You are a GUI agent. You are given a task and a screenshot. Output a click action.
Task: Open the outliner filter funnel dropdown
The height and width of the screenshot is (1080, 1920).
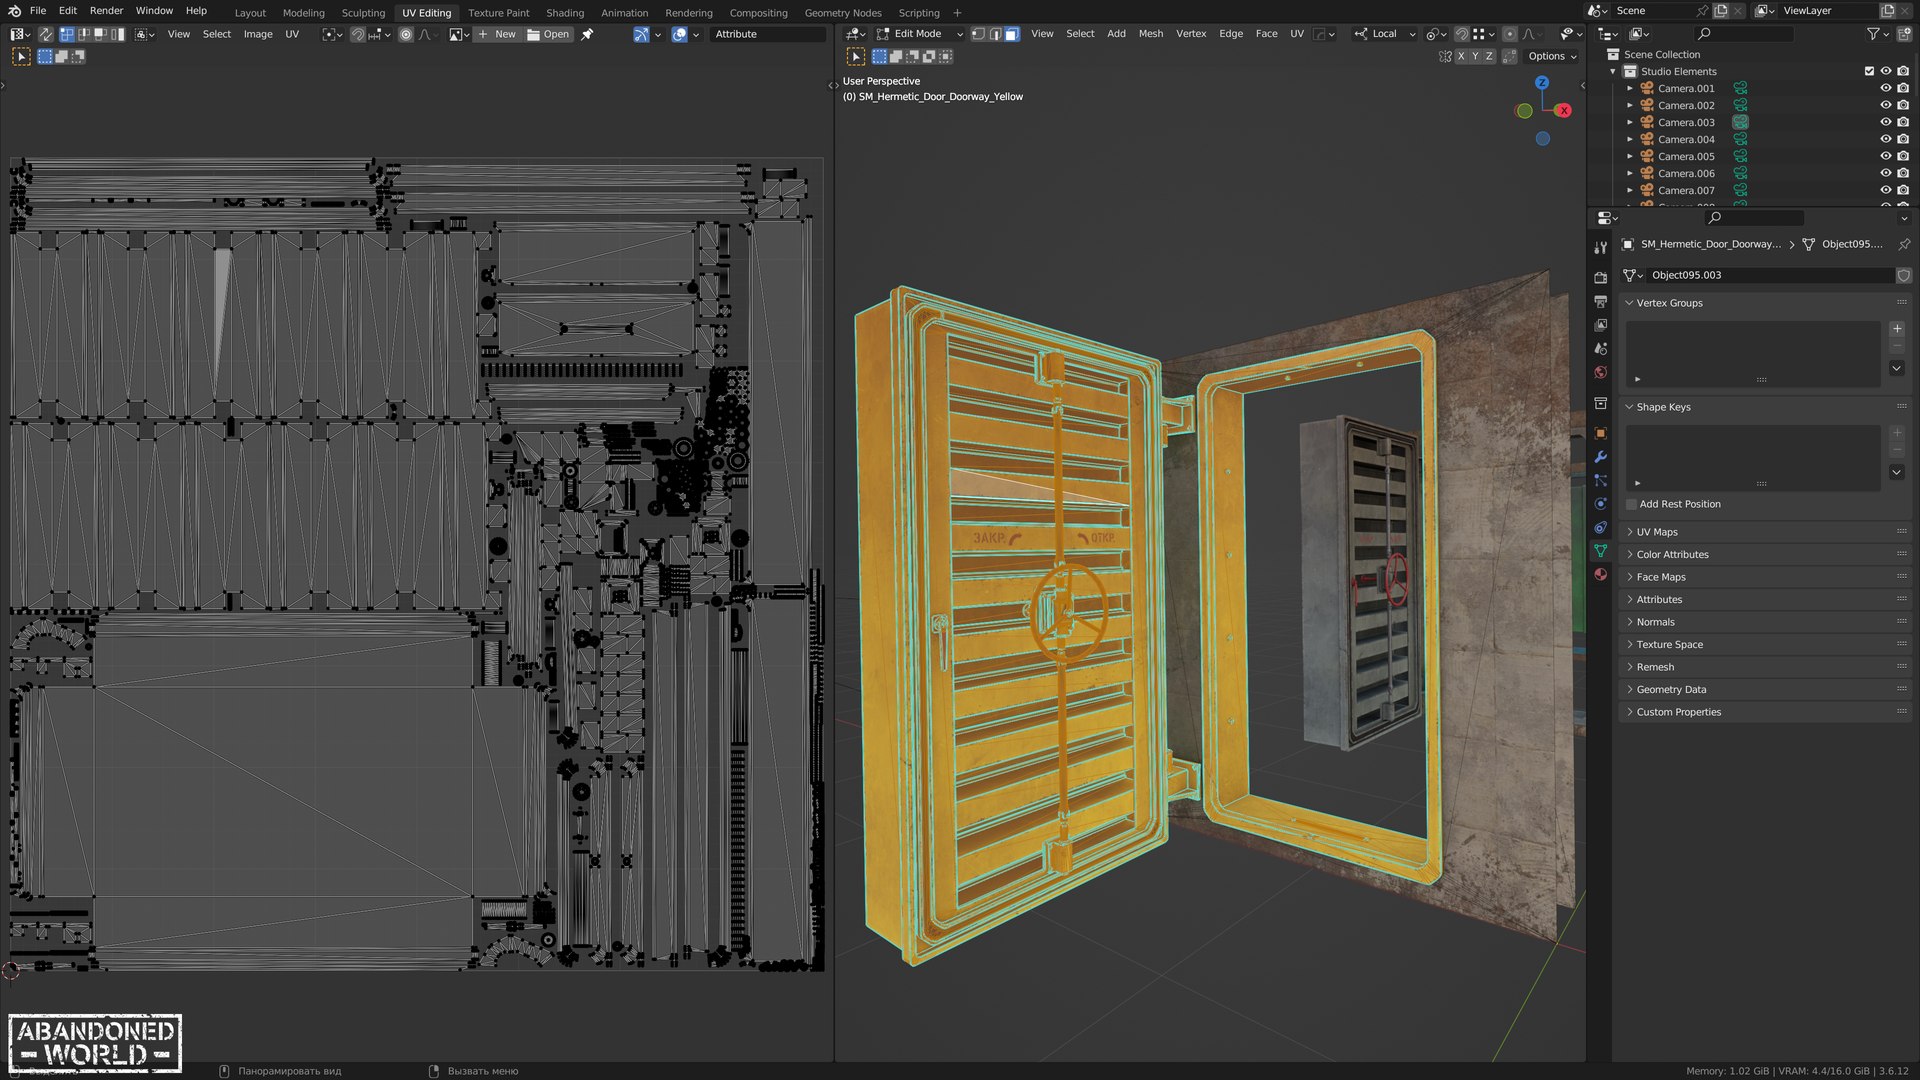point(1877,34)
